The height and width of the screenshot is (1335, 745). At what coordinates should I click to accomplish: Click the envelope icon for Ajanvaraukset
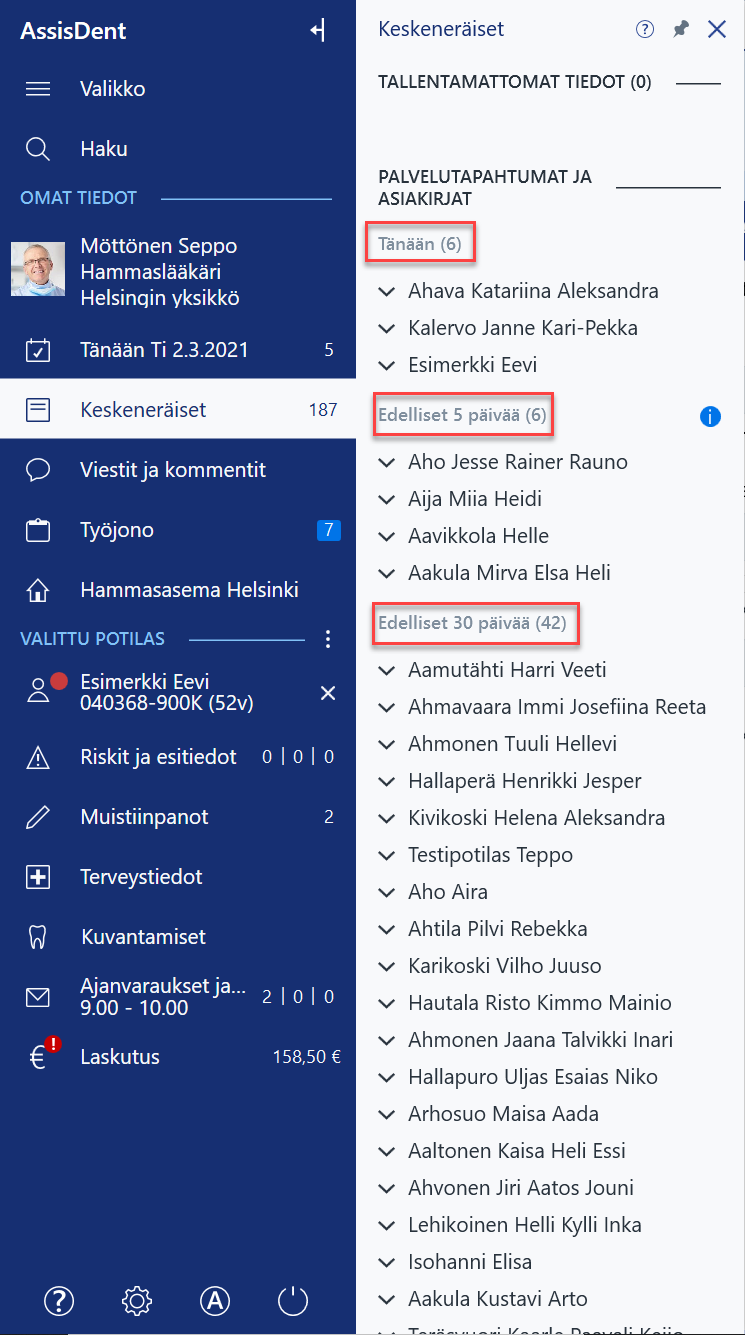(x=38, y=997)
